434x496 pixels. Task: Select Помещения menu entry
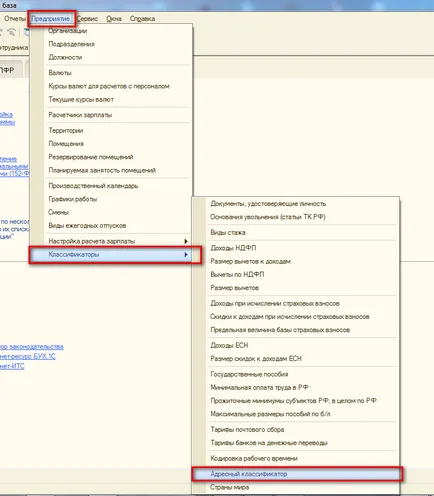point(66,144)
